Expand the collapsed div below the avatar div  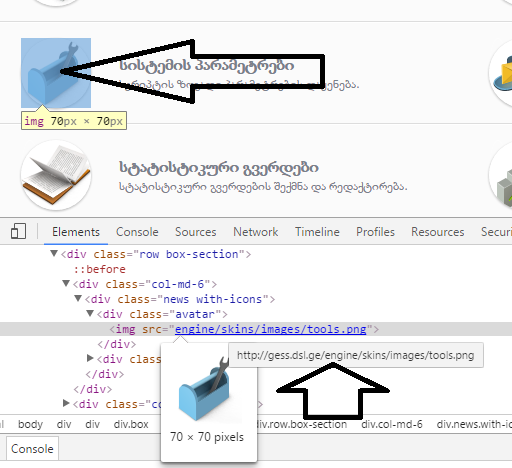click(x=90, y=359)
